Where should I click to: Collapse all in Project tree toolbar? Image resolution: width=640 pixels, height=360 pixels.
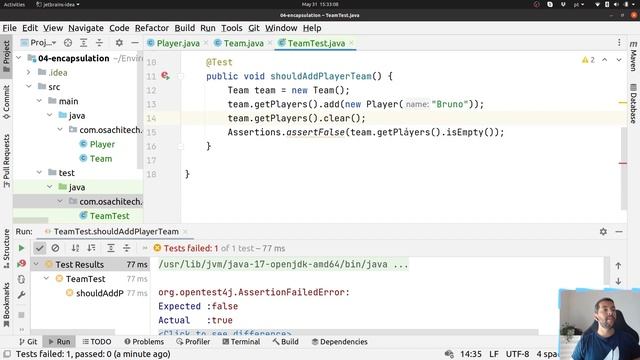[x=99, y=42]
